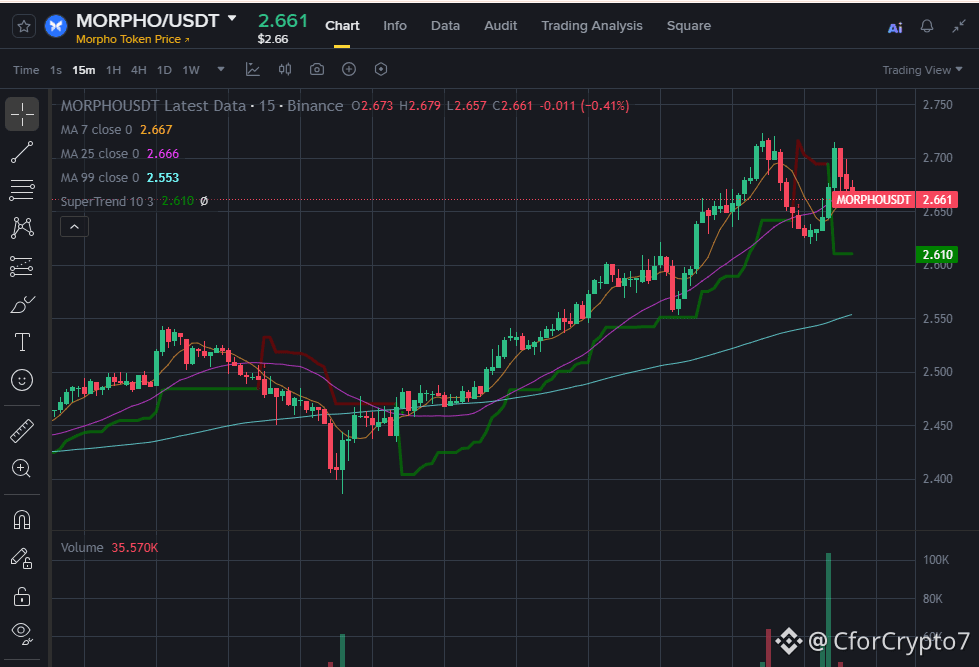Select the 1H time interval
Screen dimensions: 979x667
pyautogui.click(x=113, y=70)
